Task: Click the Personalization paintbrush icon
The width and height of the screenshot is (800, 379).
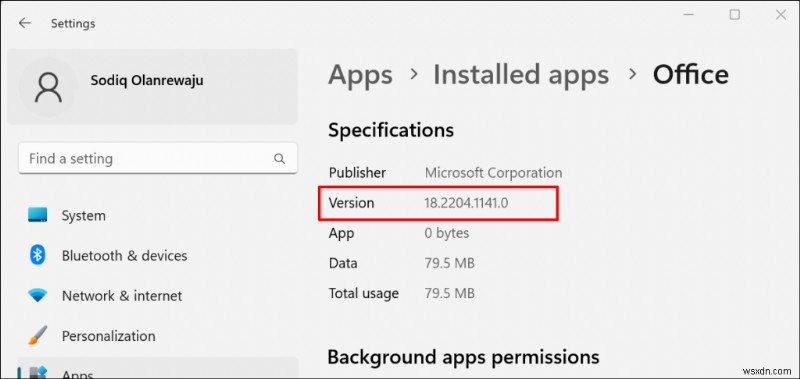Action: click(x=38, y=336)
